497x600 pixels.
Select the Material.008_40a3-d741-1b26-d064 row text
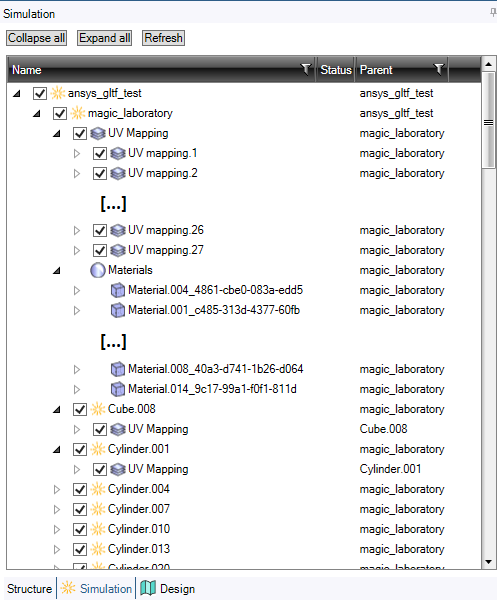pos(216,369)
